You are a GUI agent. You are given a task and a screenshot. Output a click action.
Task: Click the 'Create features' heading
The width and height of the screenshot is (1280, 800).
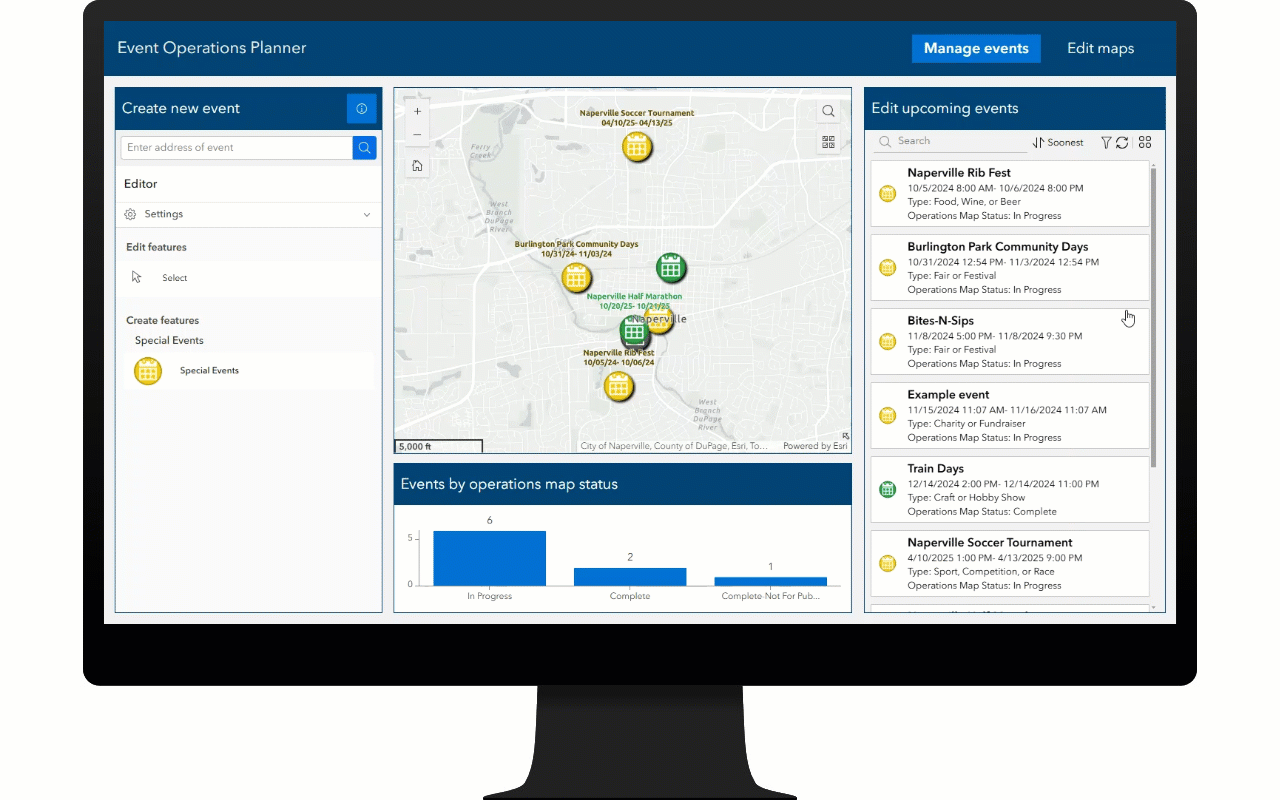[x=162, y=321]
